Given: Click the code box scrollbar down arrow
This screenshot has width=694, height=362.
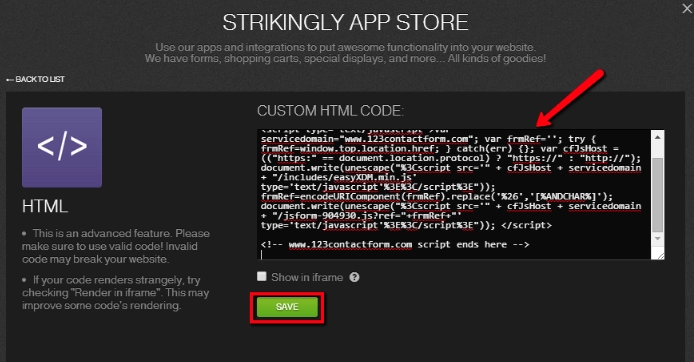Looking at the screenshot, I should click(658, 239).
